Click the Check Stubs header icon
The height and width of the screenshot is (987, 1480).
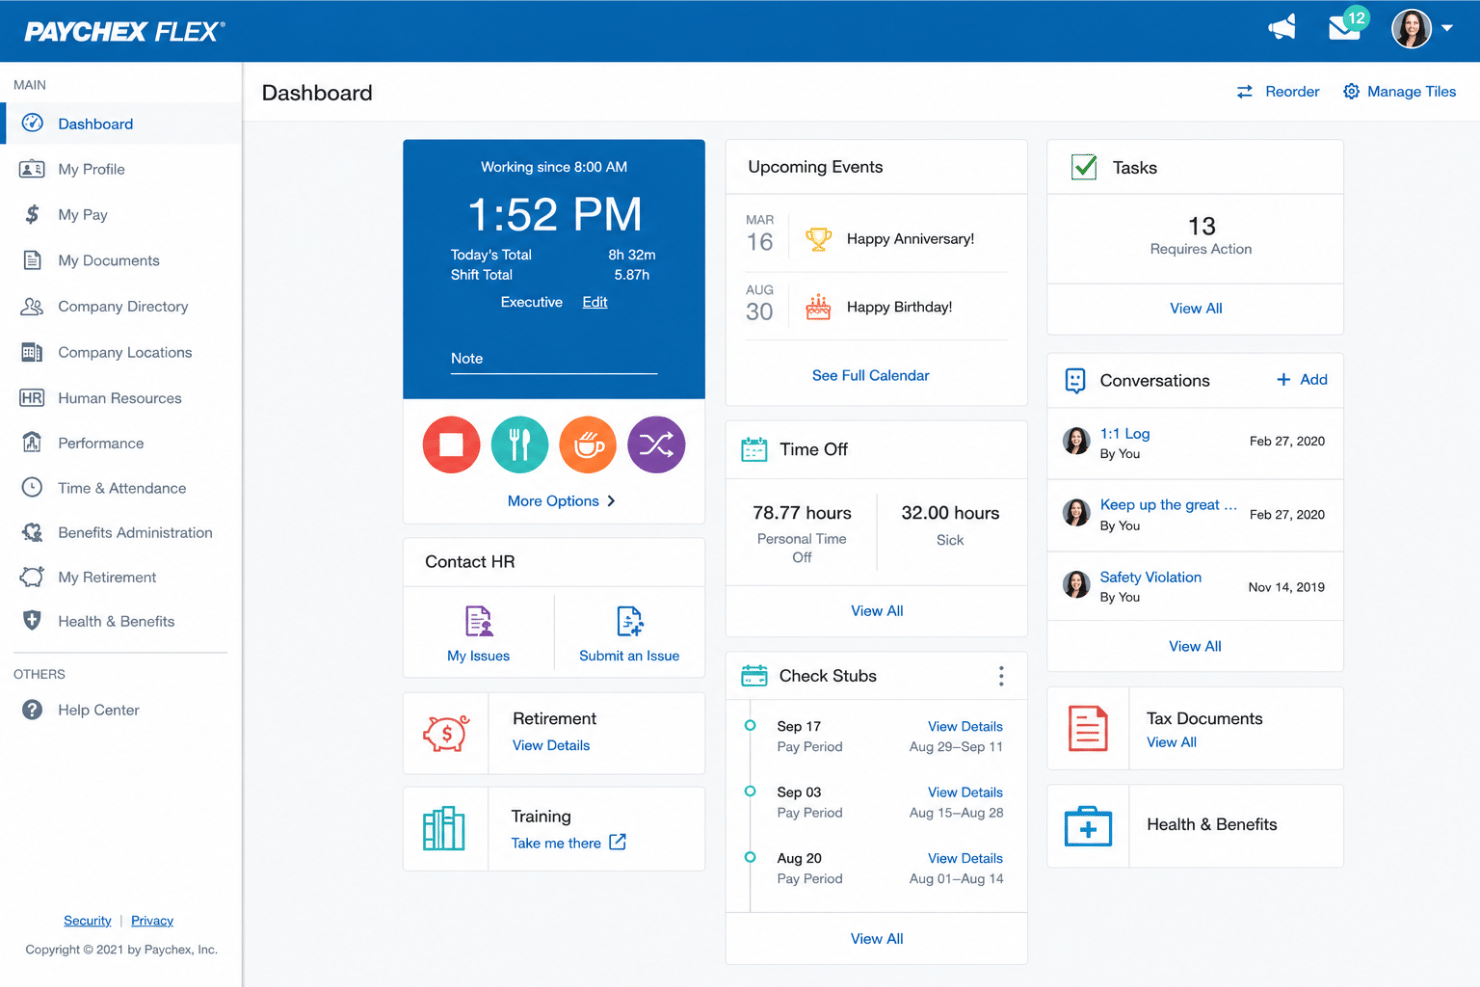click(x=754, y=676)
